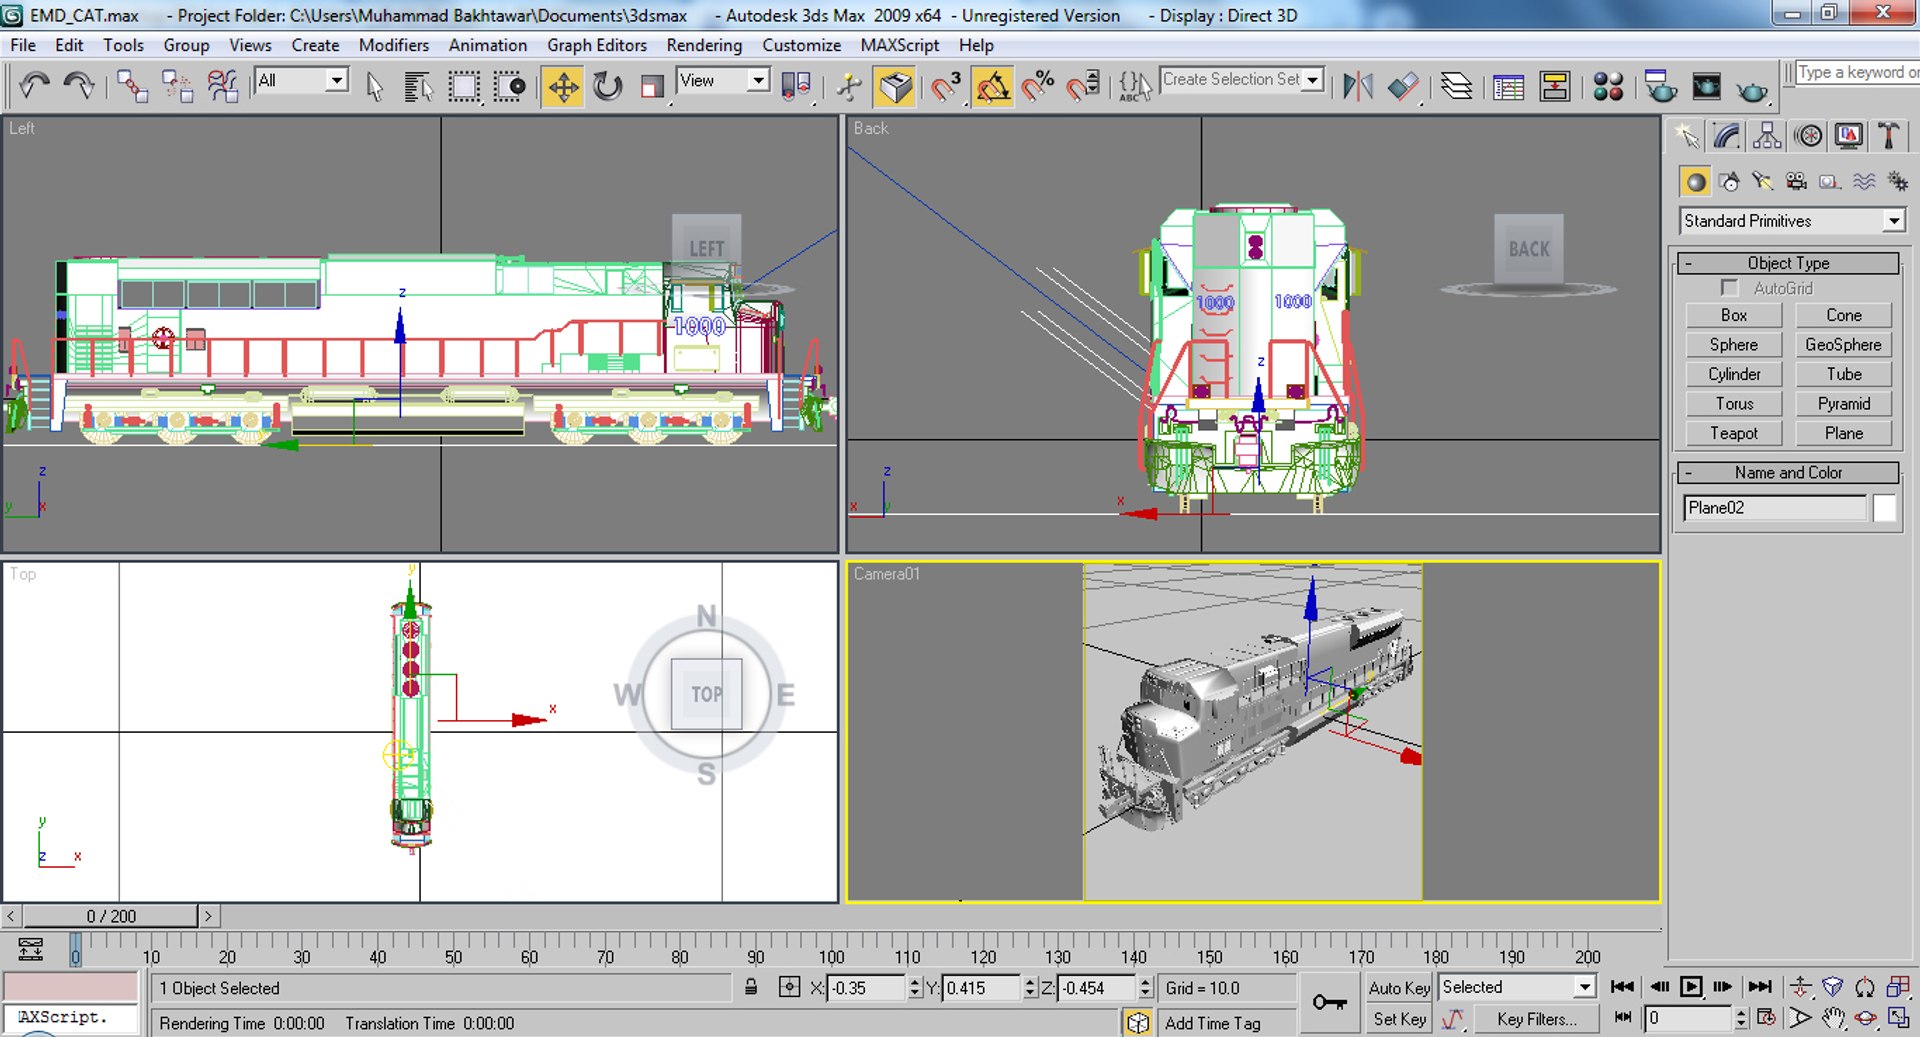Image resolution: width=1920 pixels, height=1037 pixels.
Task: Toggle Spinner Snap
Action: coord(1084,86)
